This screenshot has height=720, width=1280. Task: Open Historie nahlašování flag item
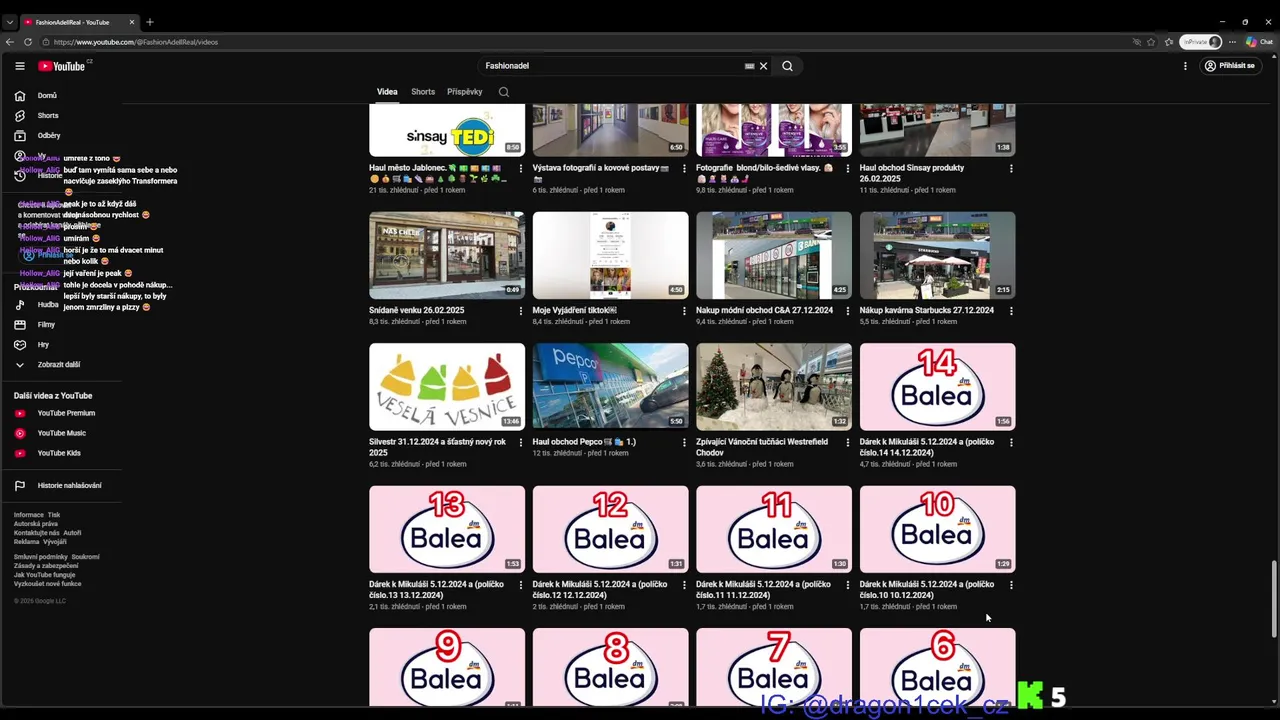69,486
